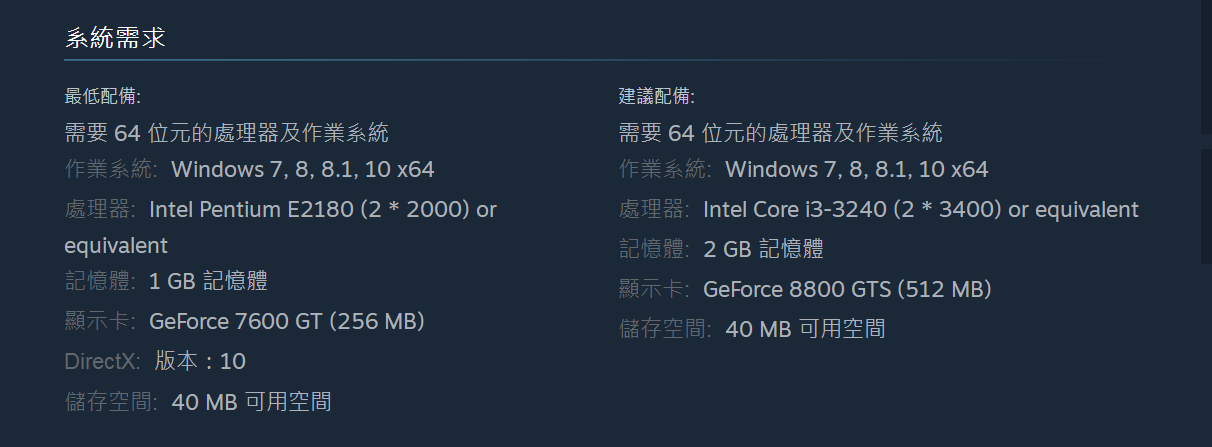Click the DirectX 版本:10 line
The image size is (1212, 447).
tap(155, 362)
